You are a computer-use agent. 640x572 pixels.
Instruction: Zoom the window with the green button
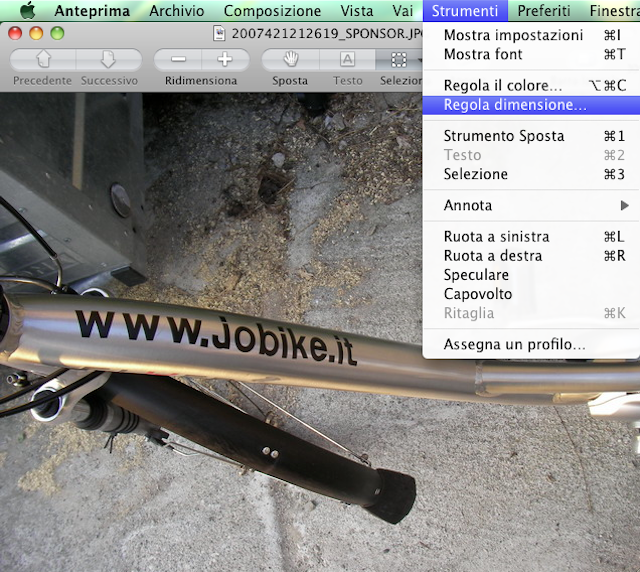pyautogui.click(x=57, y=33)
